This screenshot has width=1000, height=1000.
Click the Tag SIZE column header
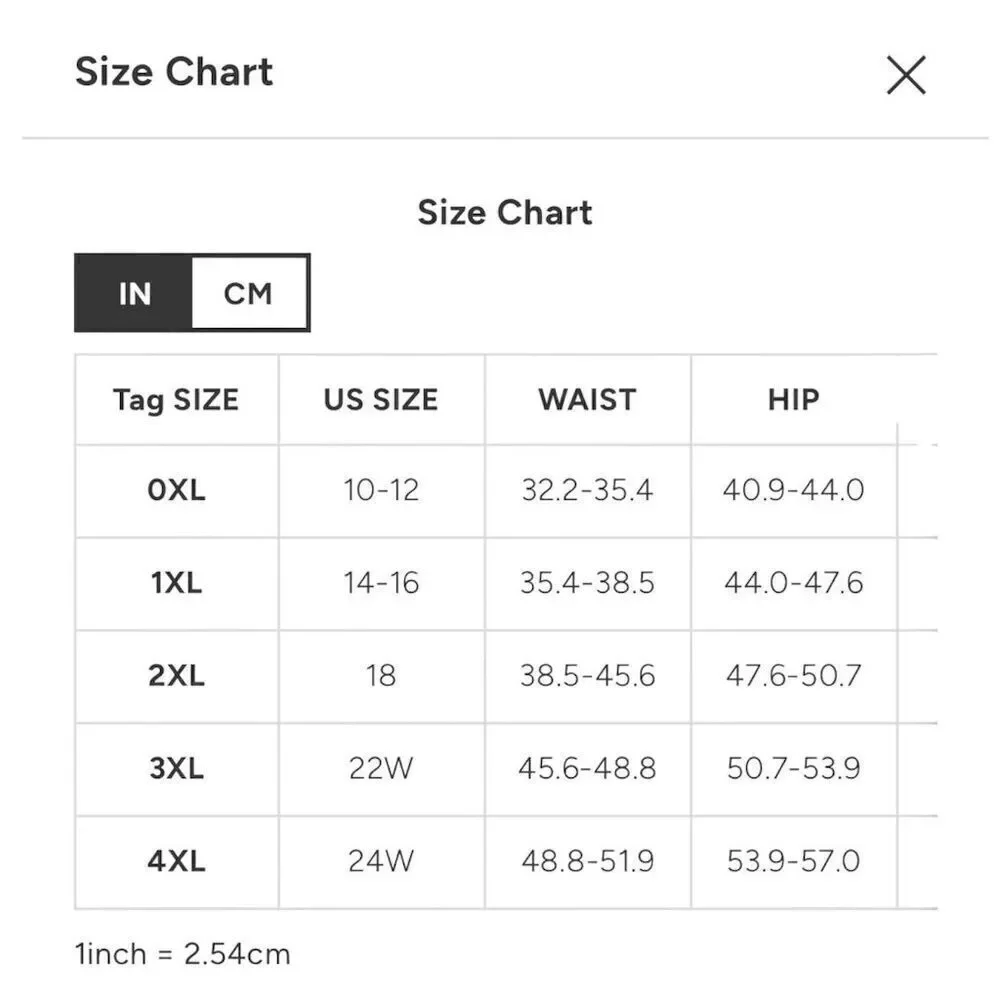[x=176, y=400]
